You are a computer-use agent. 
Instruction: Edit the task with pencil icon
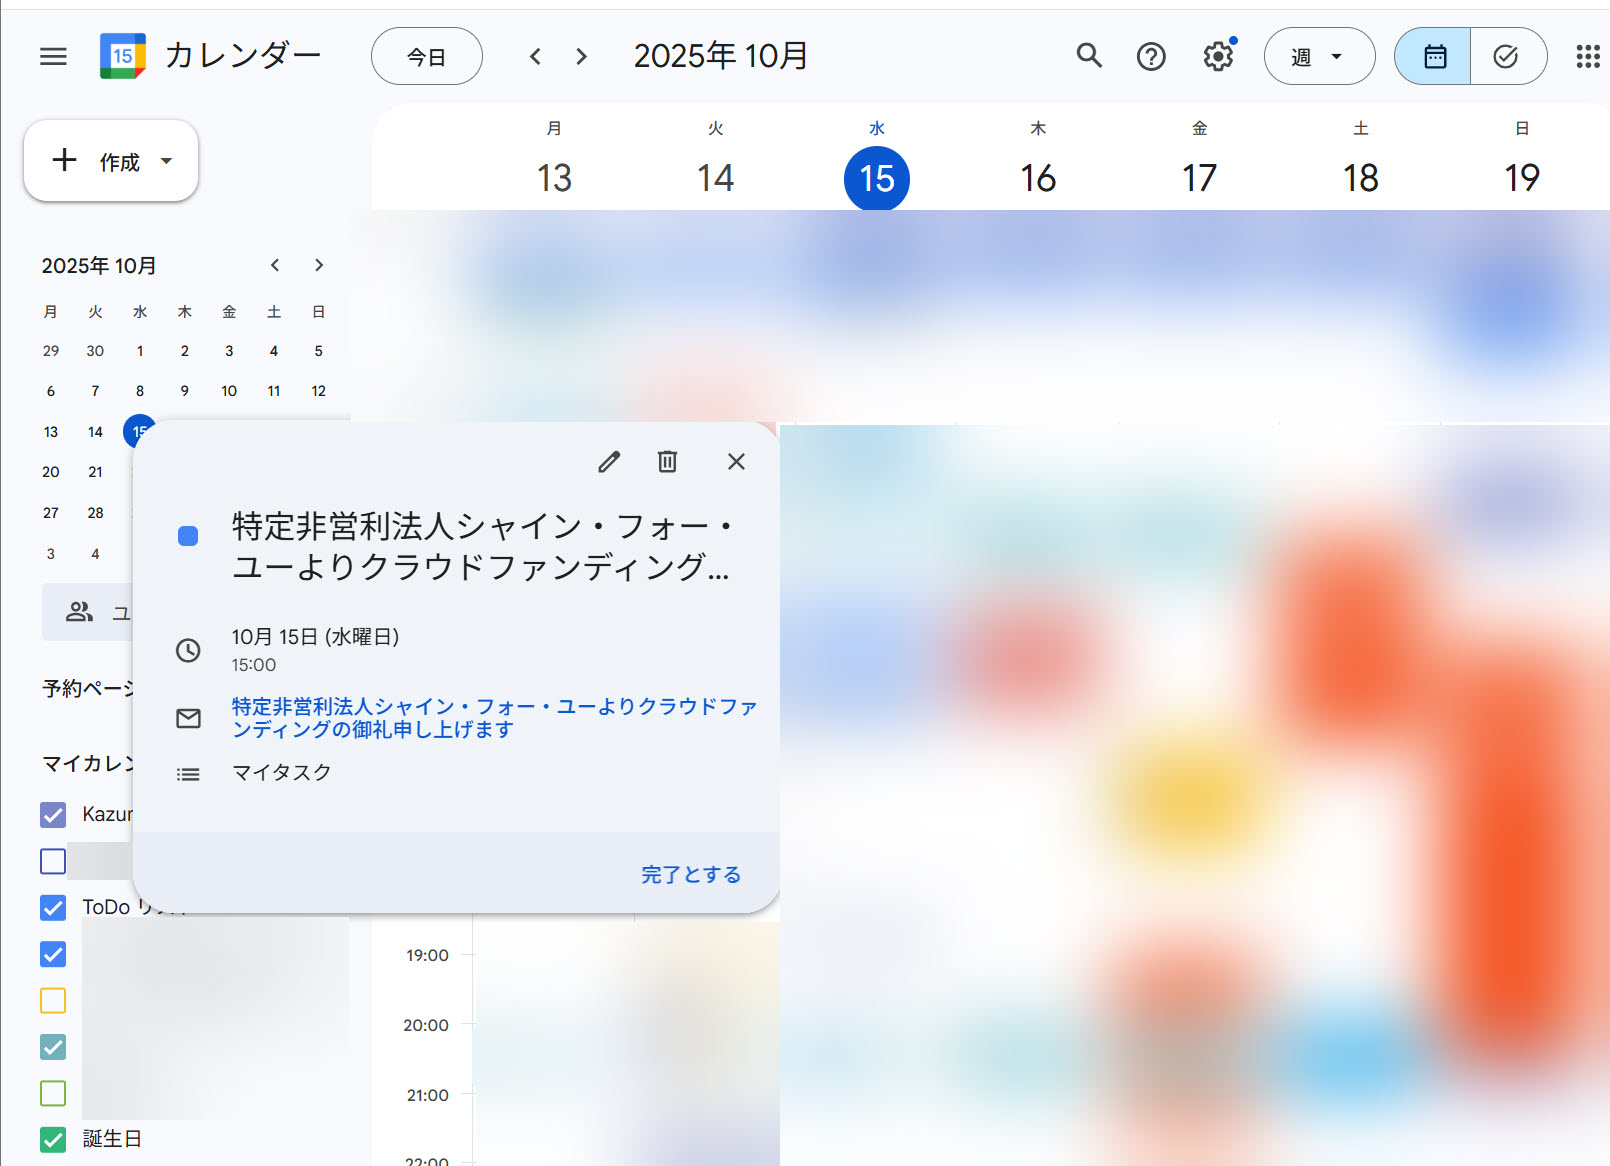point(609,462)
